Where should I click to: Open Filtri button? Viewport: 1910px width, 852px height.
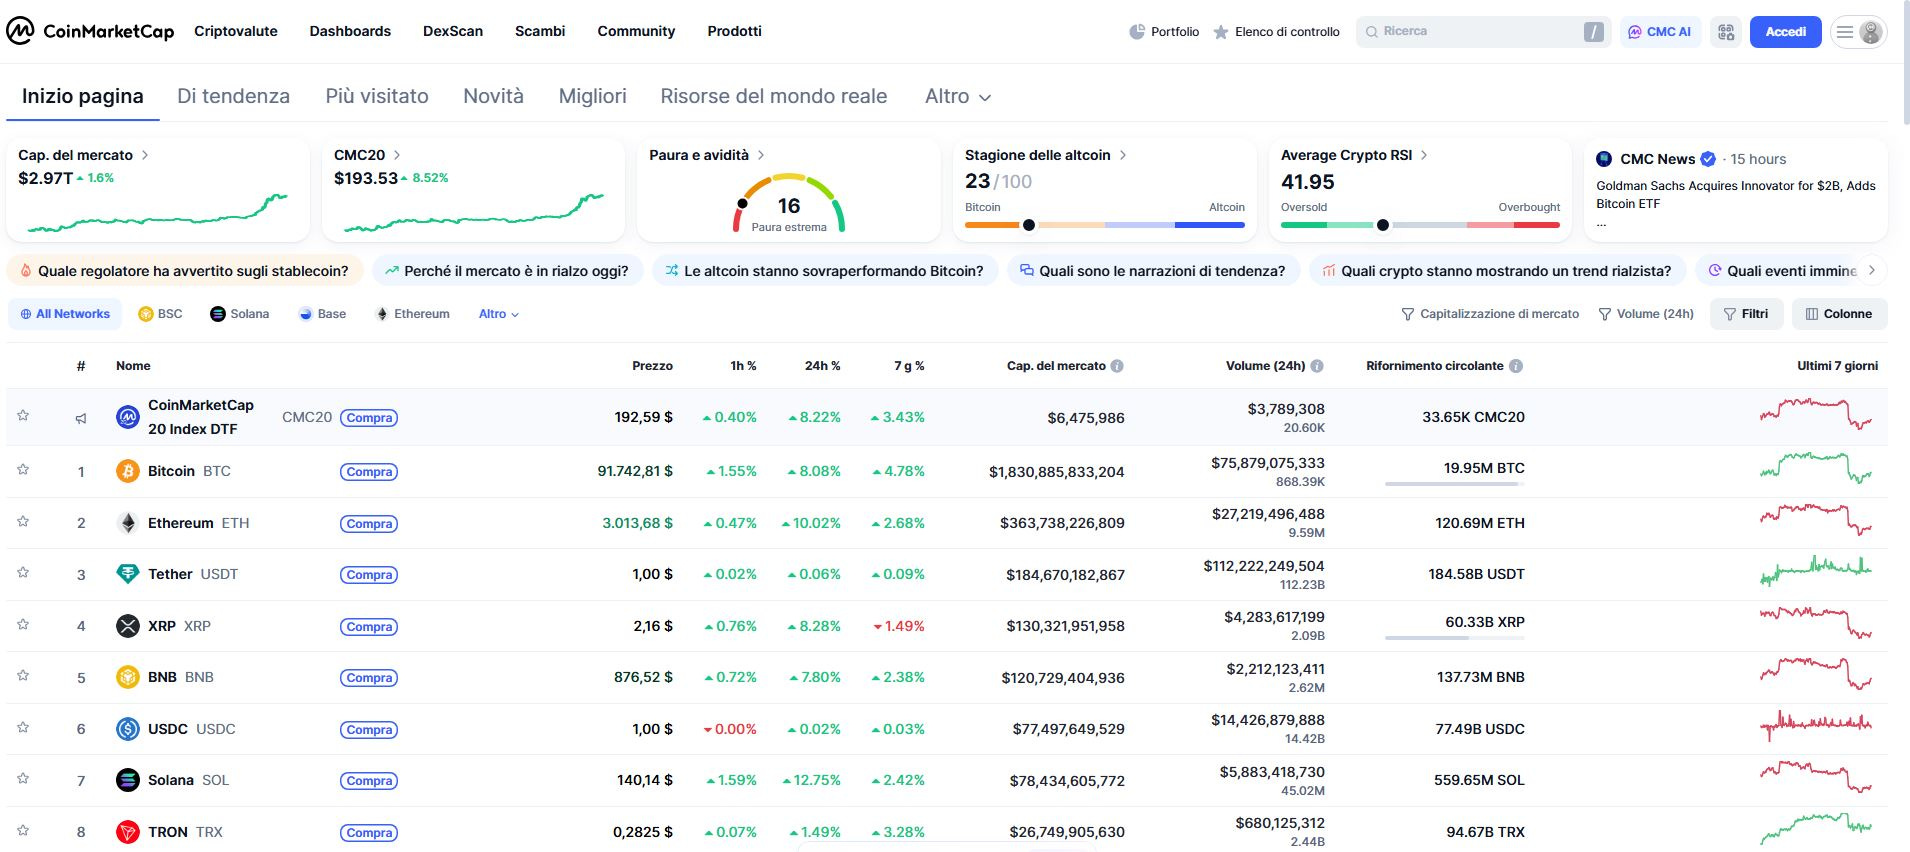pyautogui.click(x=1747, y=314)
